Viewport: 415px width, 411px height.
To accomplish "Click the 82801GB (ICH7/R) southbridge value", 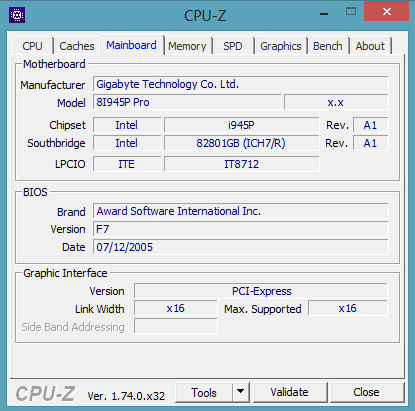I will (241, 143).
